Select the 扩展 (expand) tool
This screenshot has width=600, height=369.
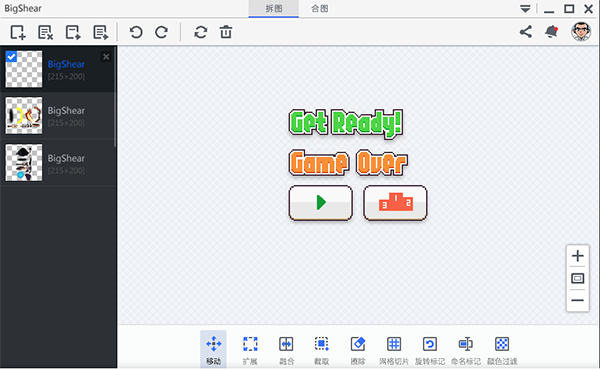click(x=250, y=349)
